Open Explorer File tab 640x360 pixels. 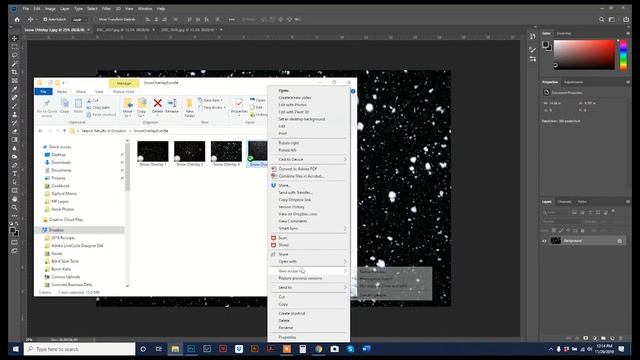click(43, 91)
